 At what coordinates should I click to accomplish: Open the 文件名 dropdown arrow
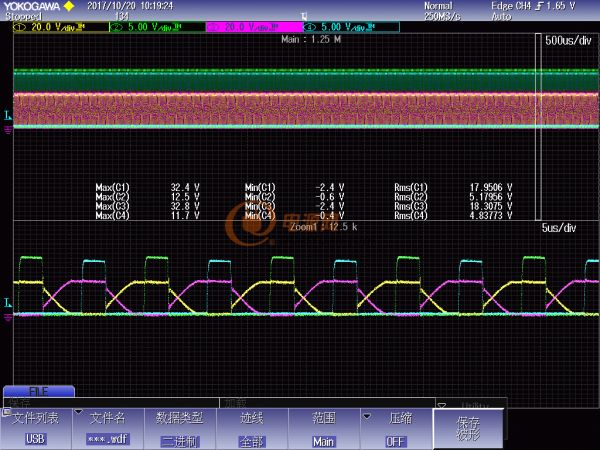coord(78,412)
